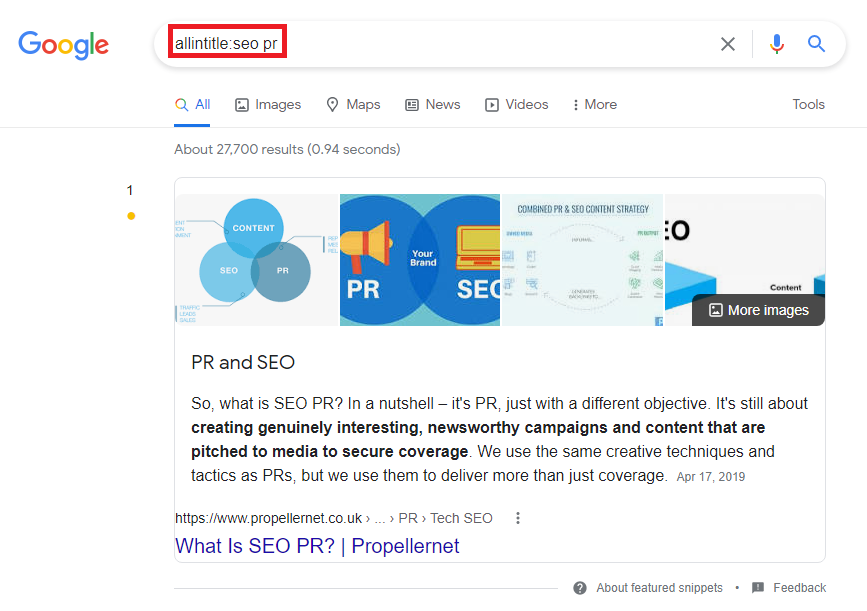Click the About featured snippets help icon
This screenshot has width=867, height=611.
click(x=580, y=588)
